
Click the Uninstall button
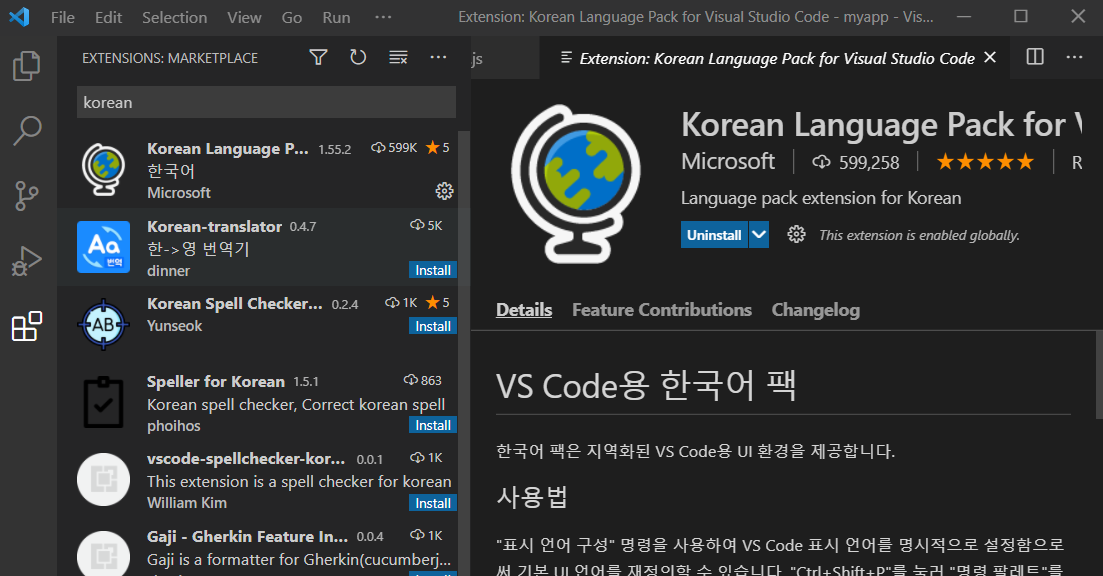click(x=714, y=234)
